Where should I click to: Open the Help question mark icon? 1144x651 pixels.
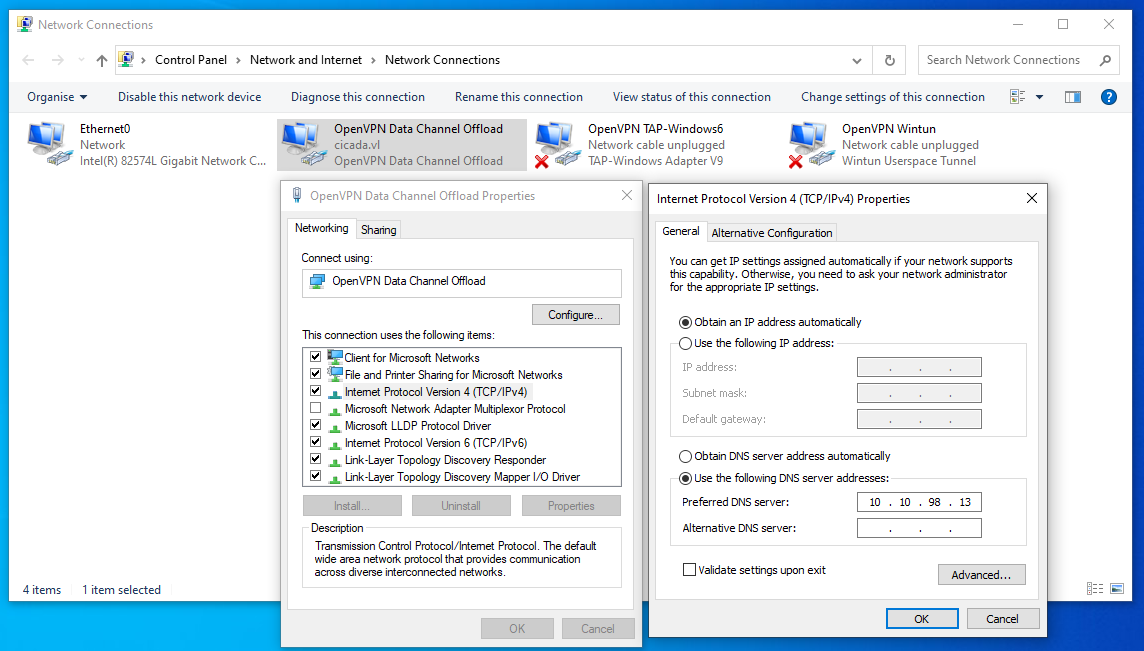click(x=1108, y=97)
